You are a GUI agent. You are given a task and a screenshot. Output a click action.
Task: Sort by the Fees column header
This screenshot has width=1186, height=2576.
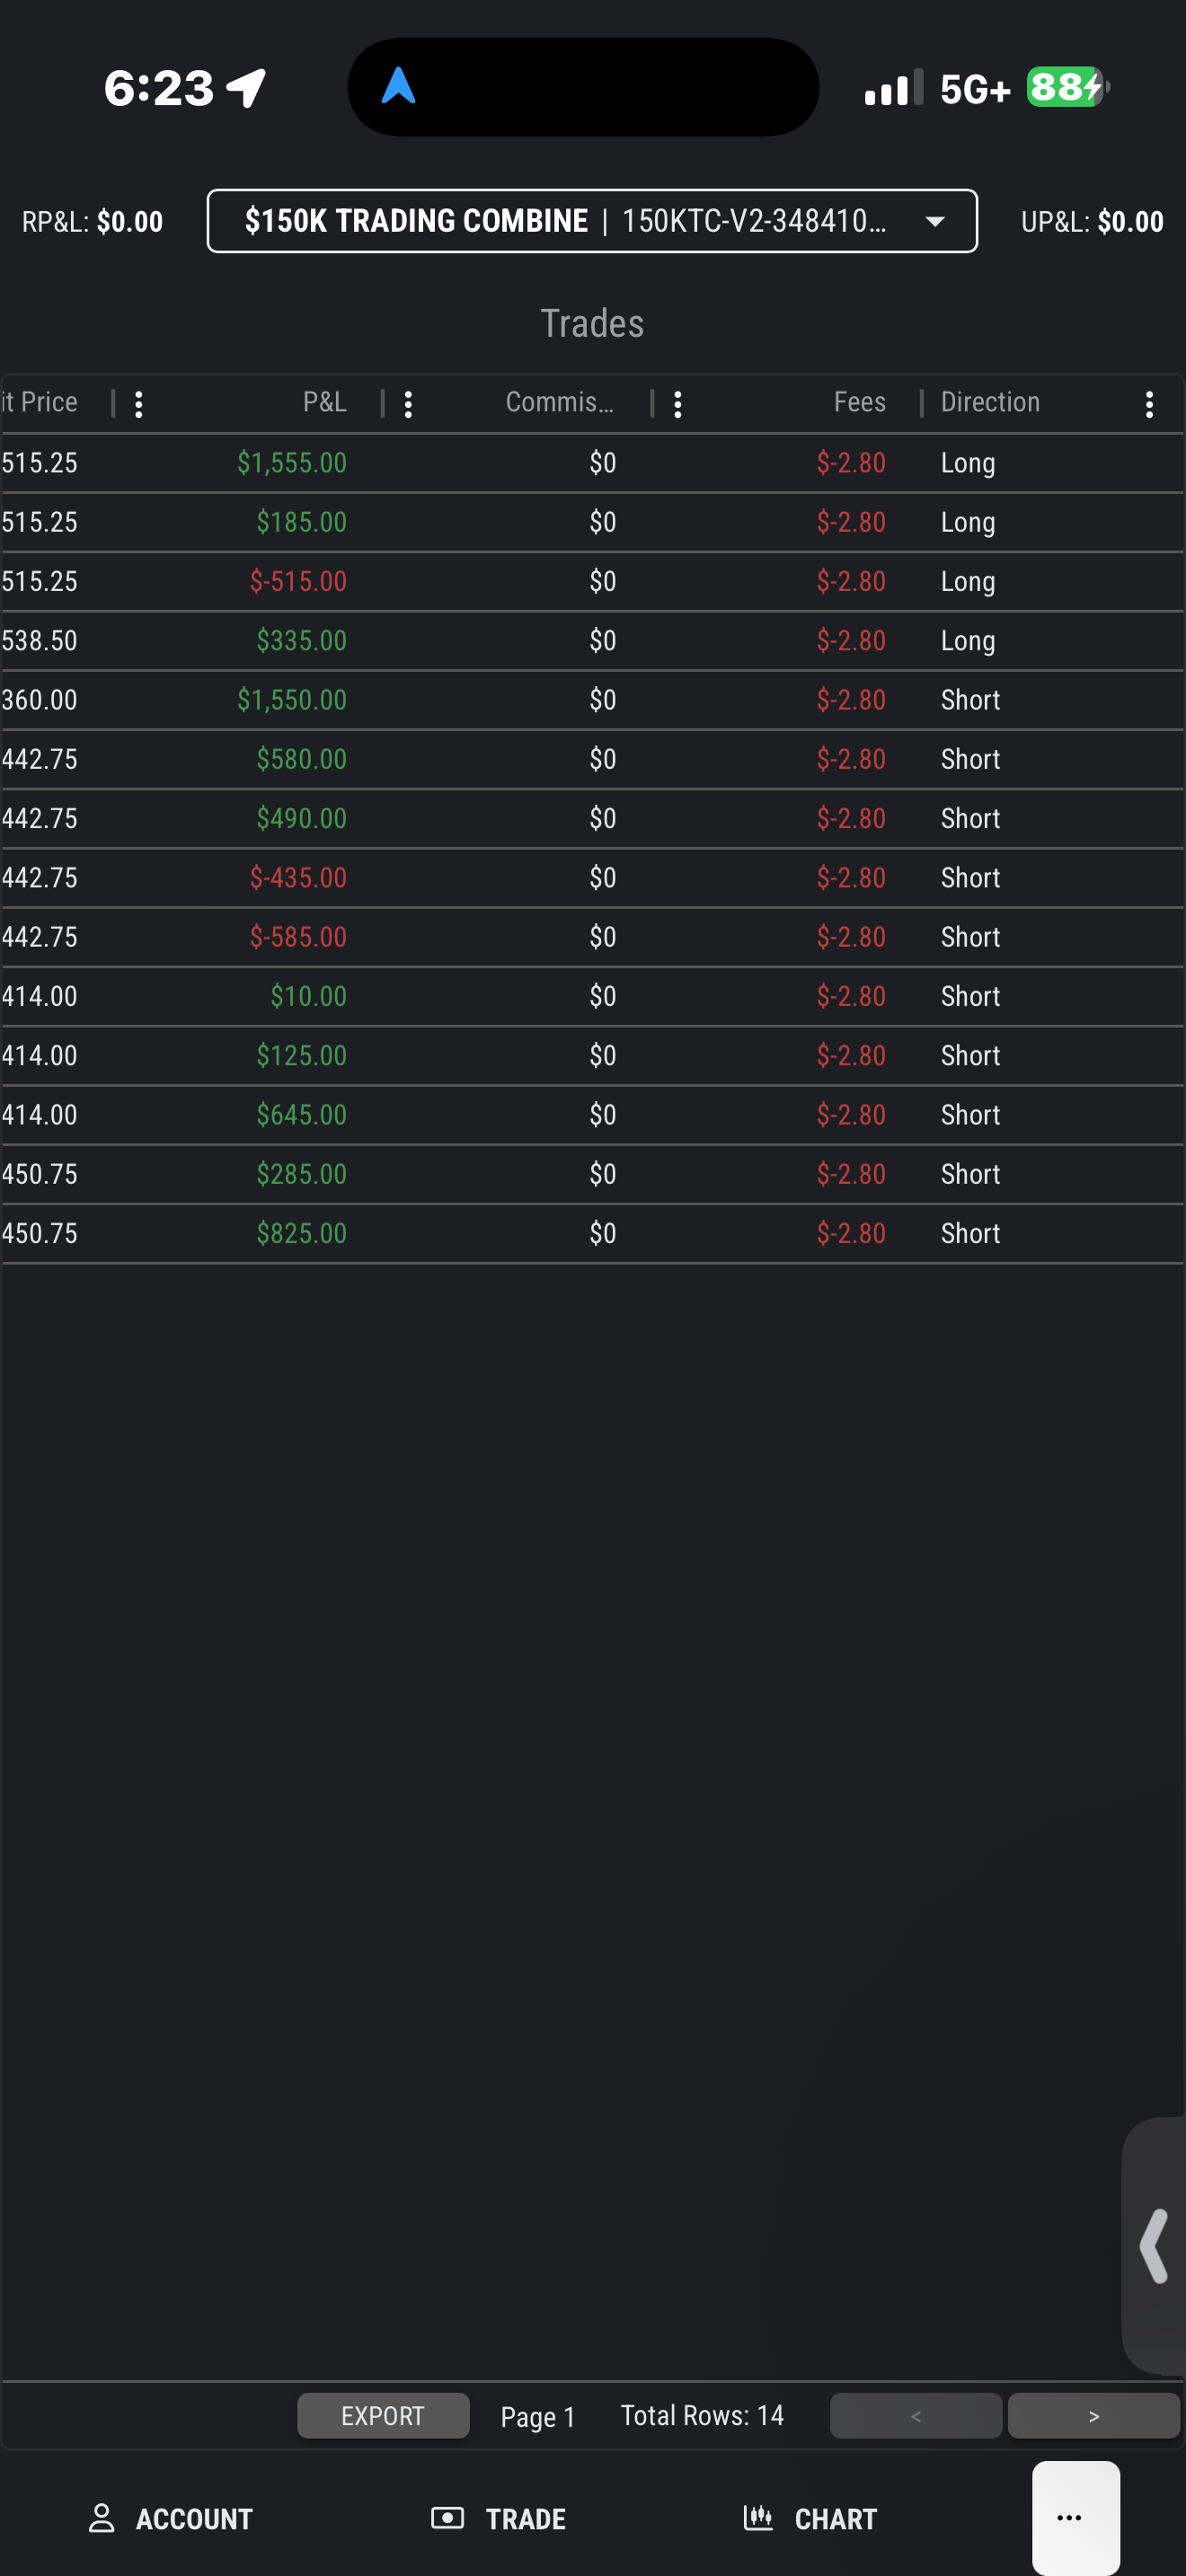click(x=860, y=402)
